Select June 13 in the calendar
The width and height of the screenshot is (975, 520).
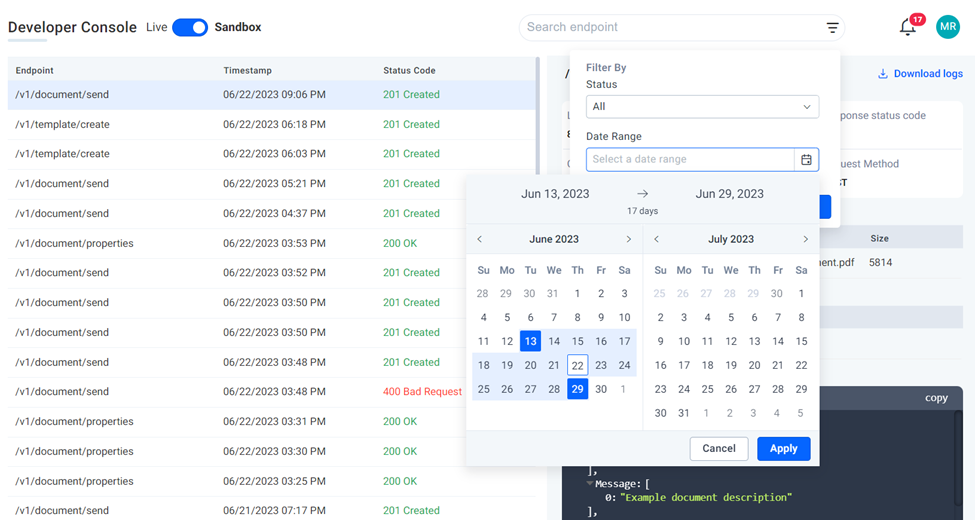[x=530, y=341]
